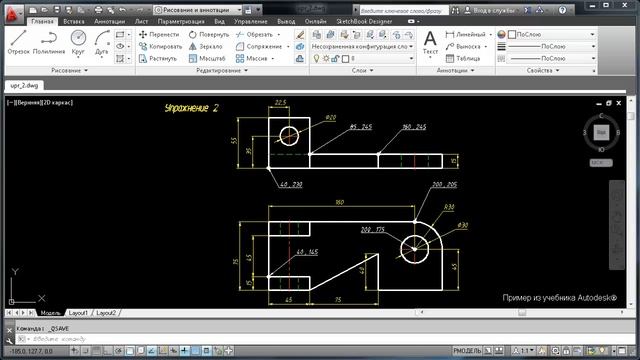Toggle the МОДЕЛЬ space button in status bar
The image size is (640, 360).
pos(467,351)
